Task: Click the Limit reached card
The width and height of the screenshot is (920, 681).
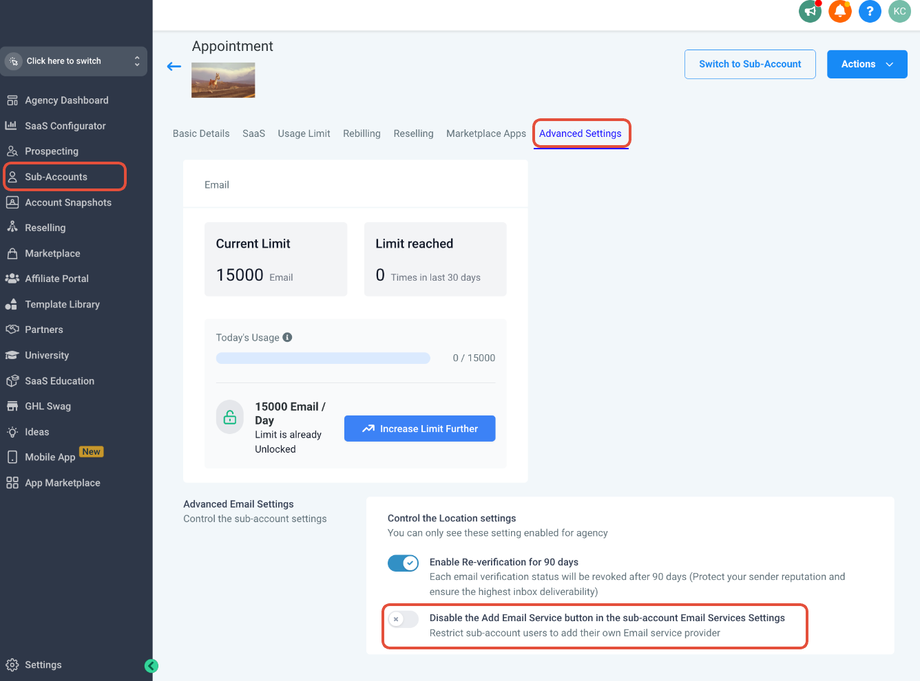Action: click(435, 259)
